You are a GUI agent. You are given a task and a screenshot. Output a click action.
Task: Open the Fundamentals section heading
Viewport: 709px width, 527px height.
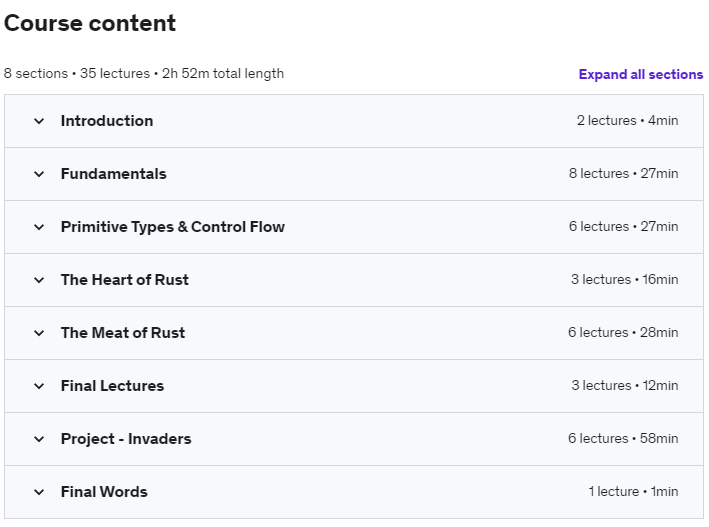(113, 174)
